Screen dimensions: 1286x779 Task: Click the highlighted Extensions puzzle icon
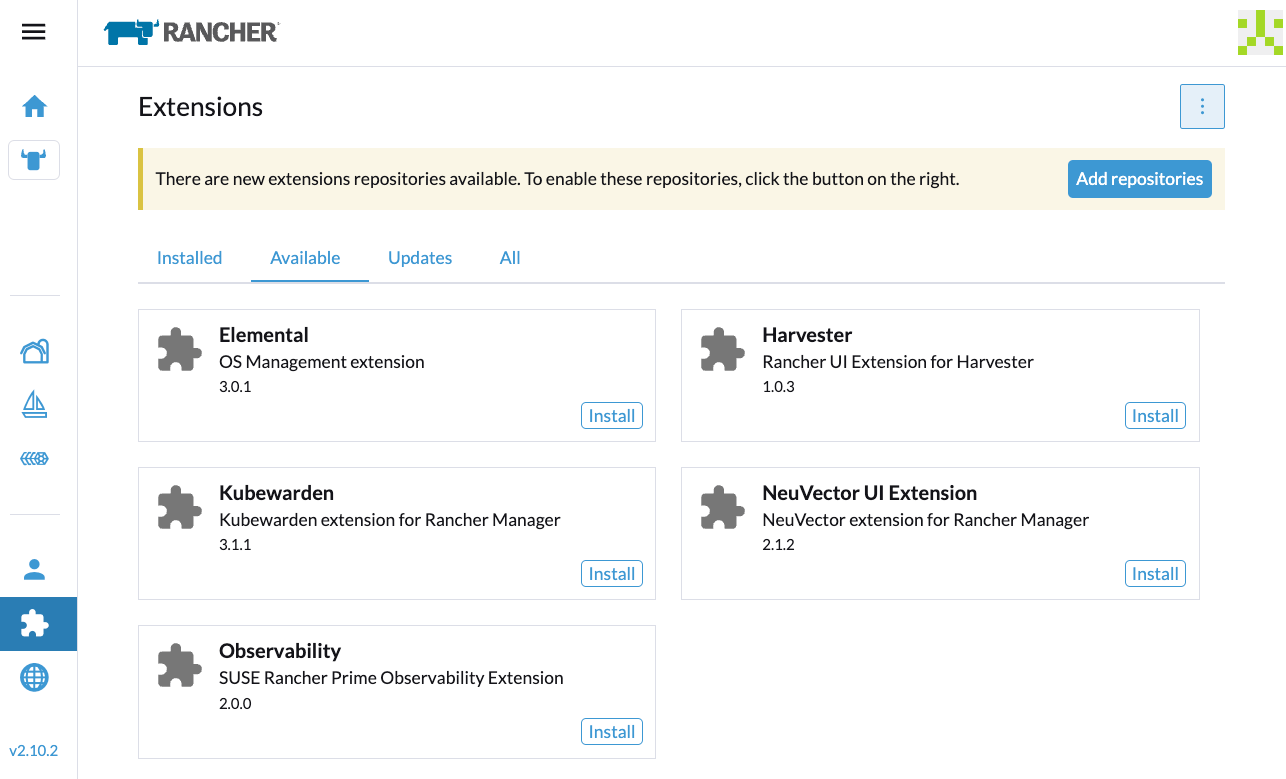click(34, 623)
